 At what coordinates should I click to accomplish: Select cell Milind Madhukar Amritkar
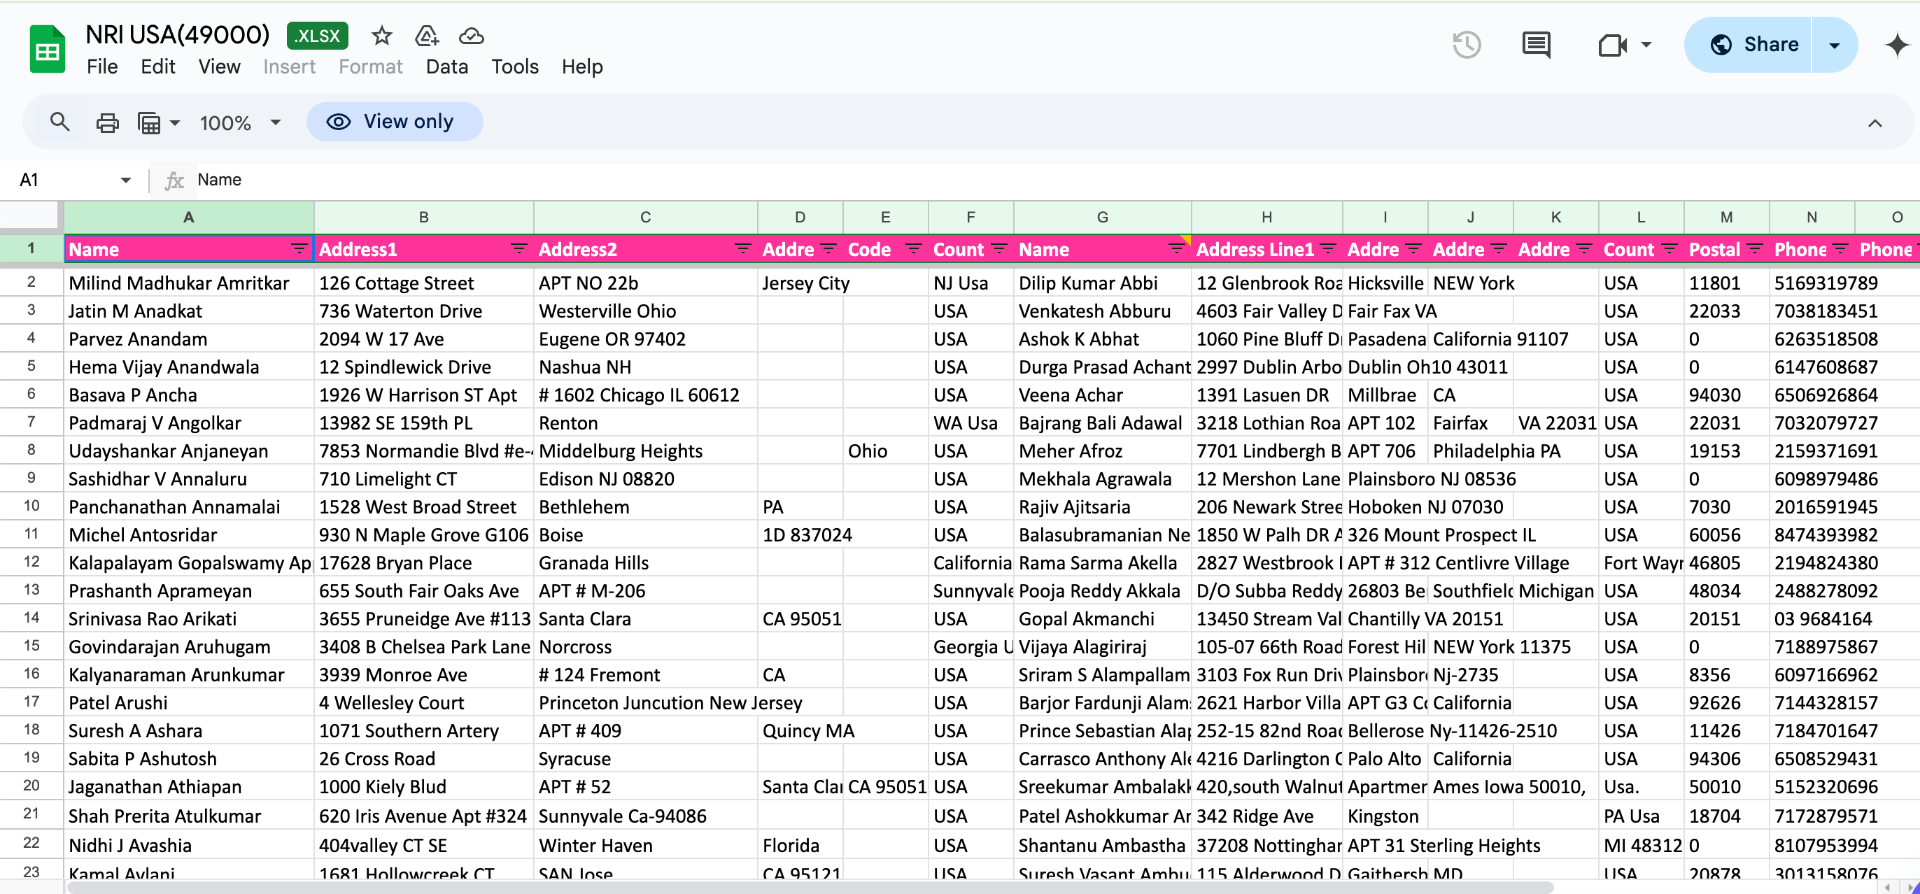point(189,283)
